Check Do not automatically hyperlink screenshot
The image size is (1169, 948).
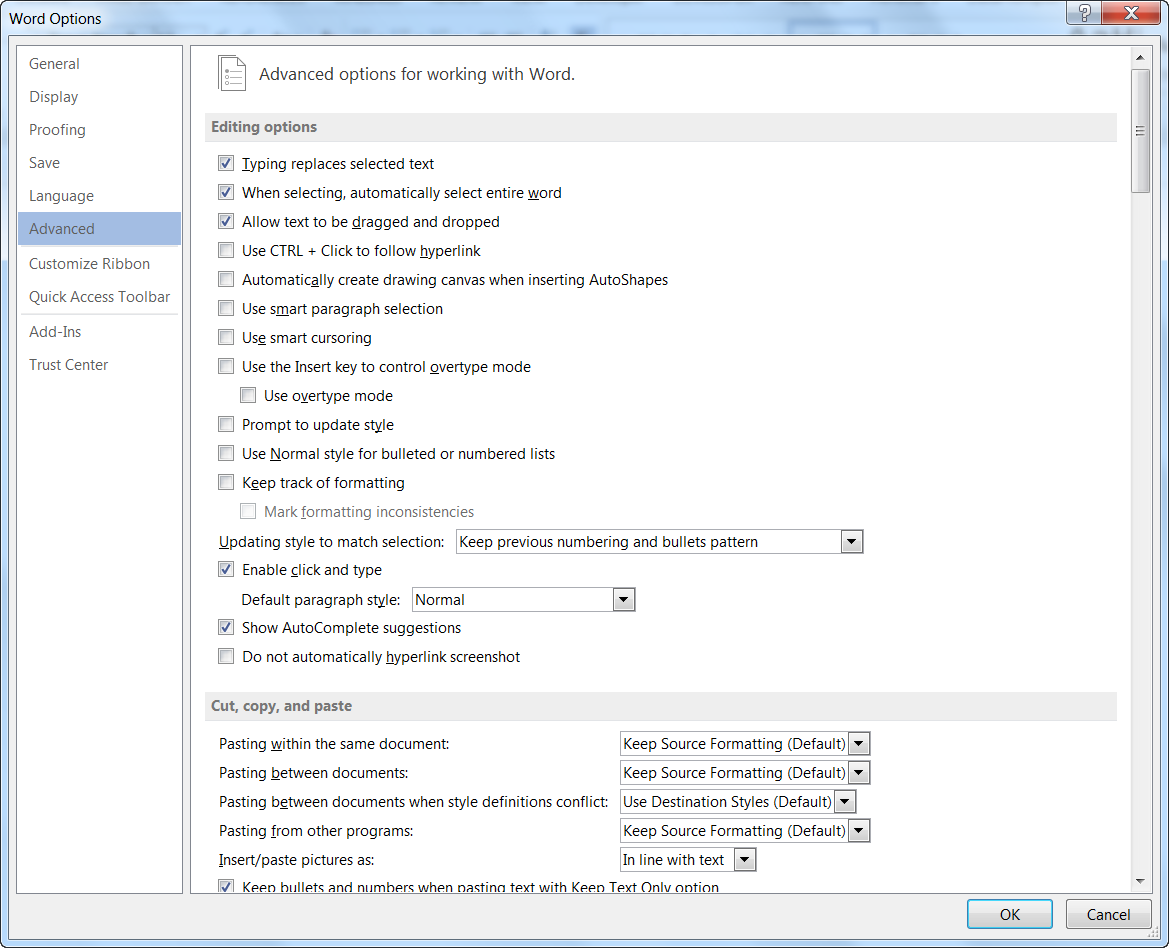pyautogui.click(x=226, y=657)
